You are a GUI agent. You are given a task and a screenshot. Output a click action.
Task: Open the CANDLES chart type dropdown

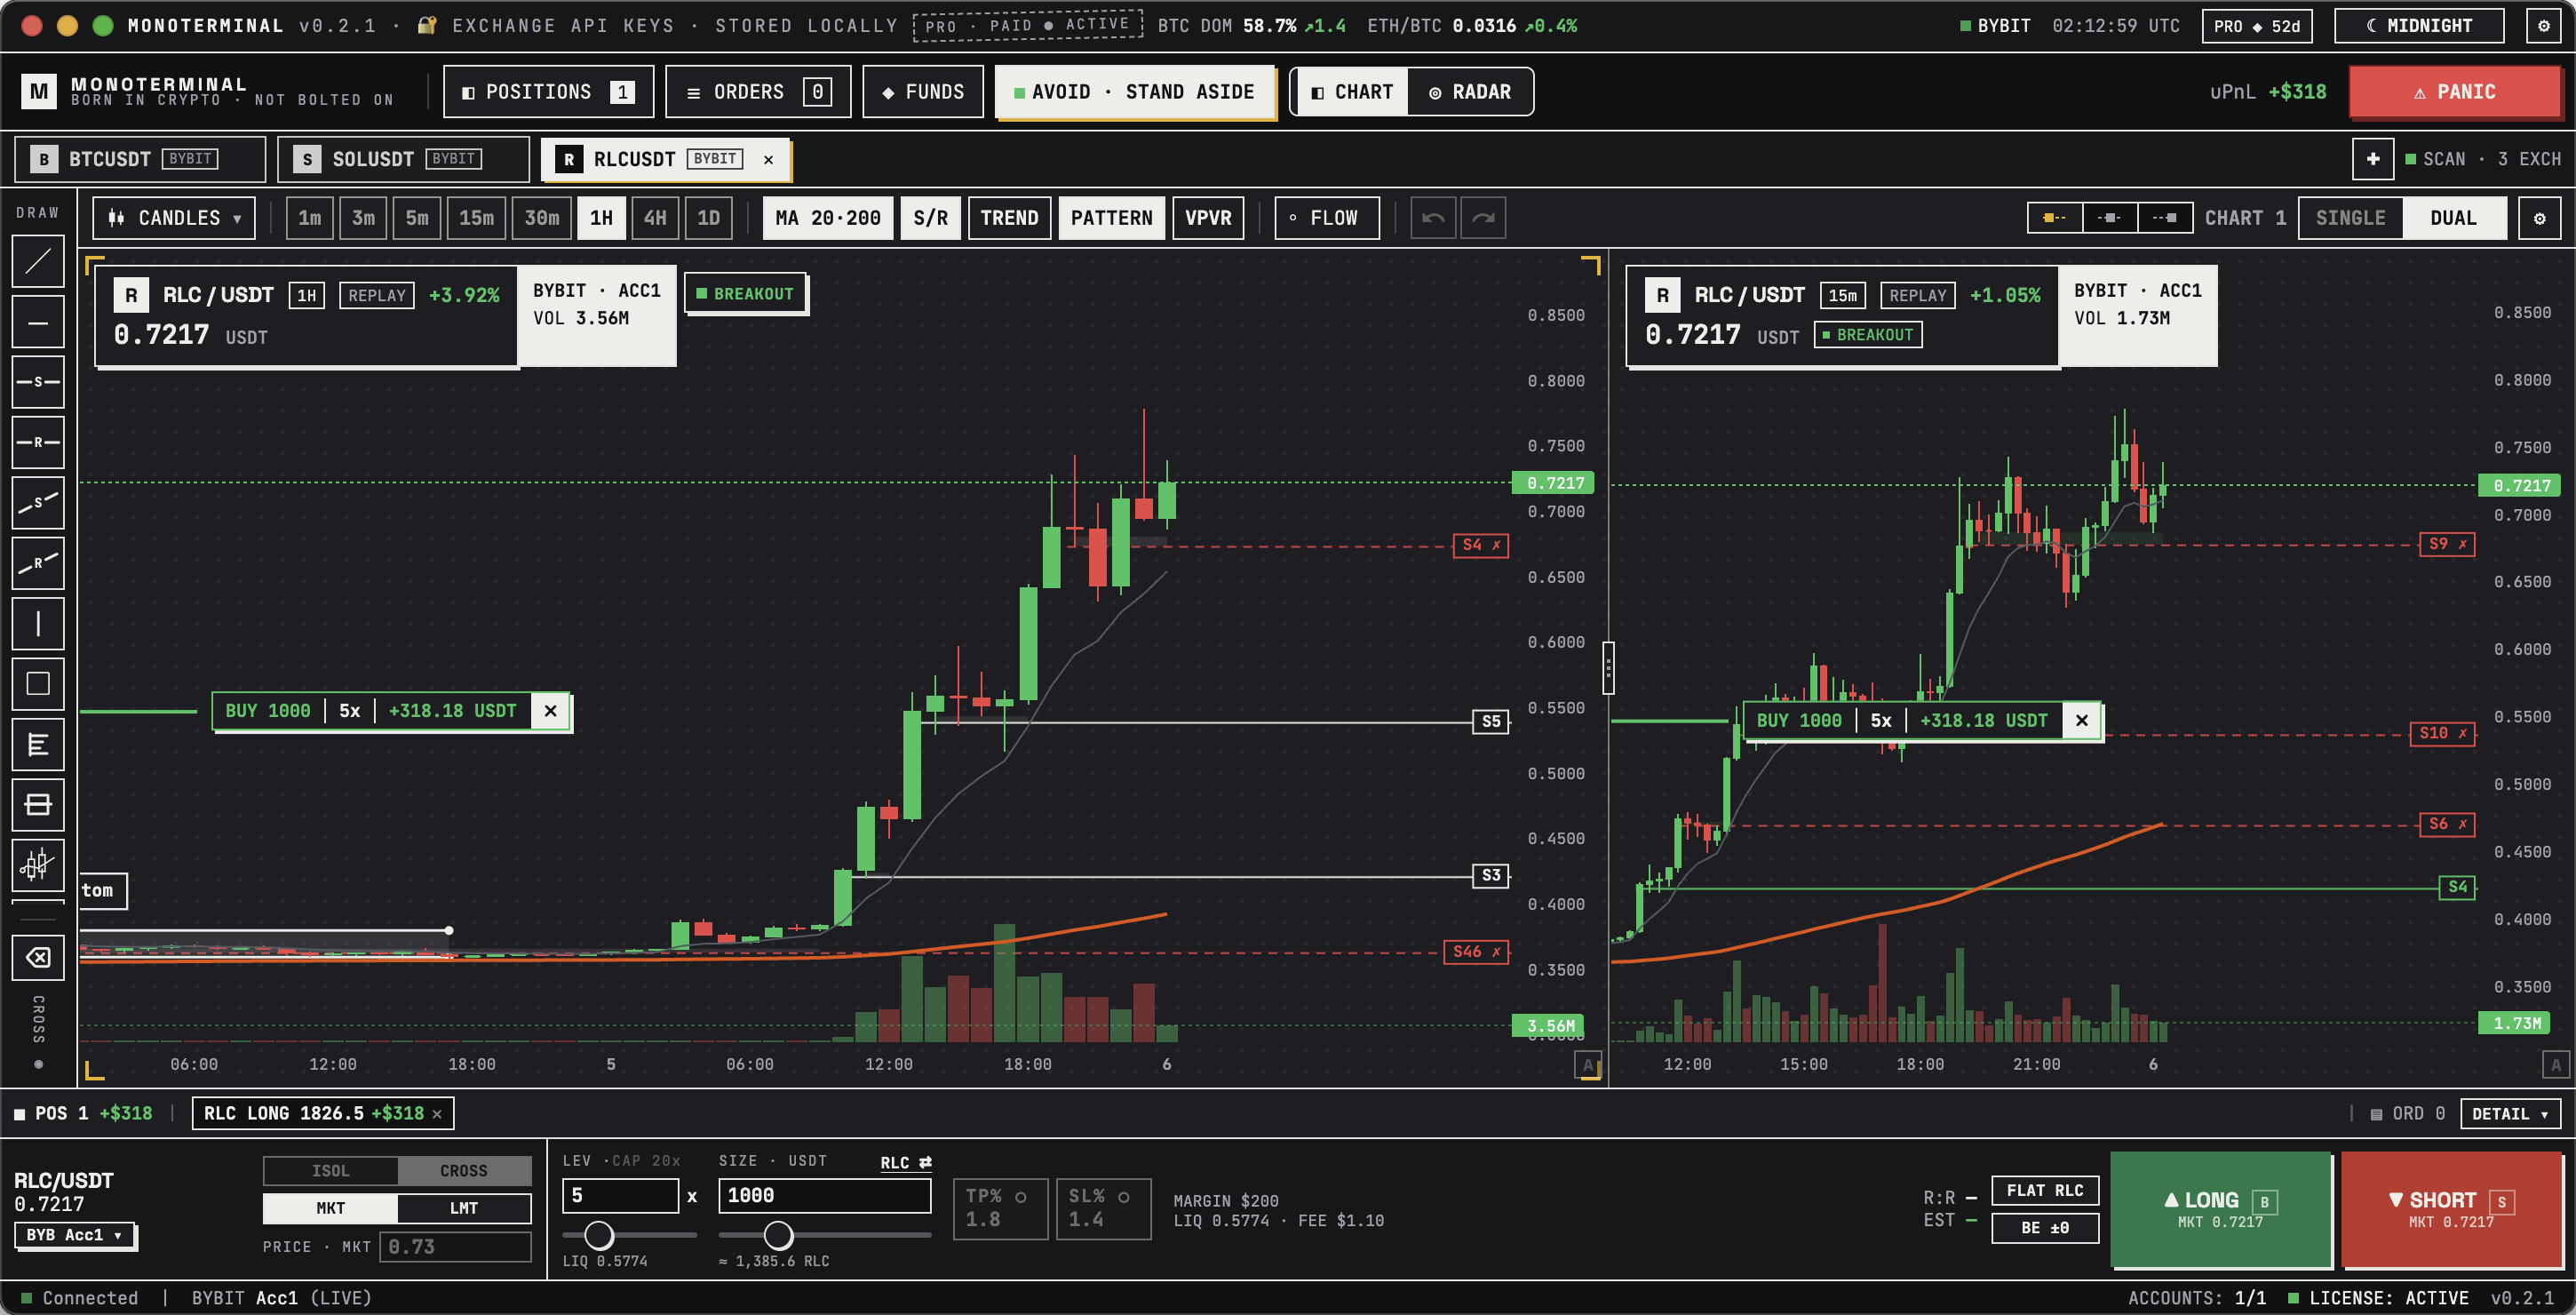click(175, 218)
